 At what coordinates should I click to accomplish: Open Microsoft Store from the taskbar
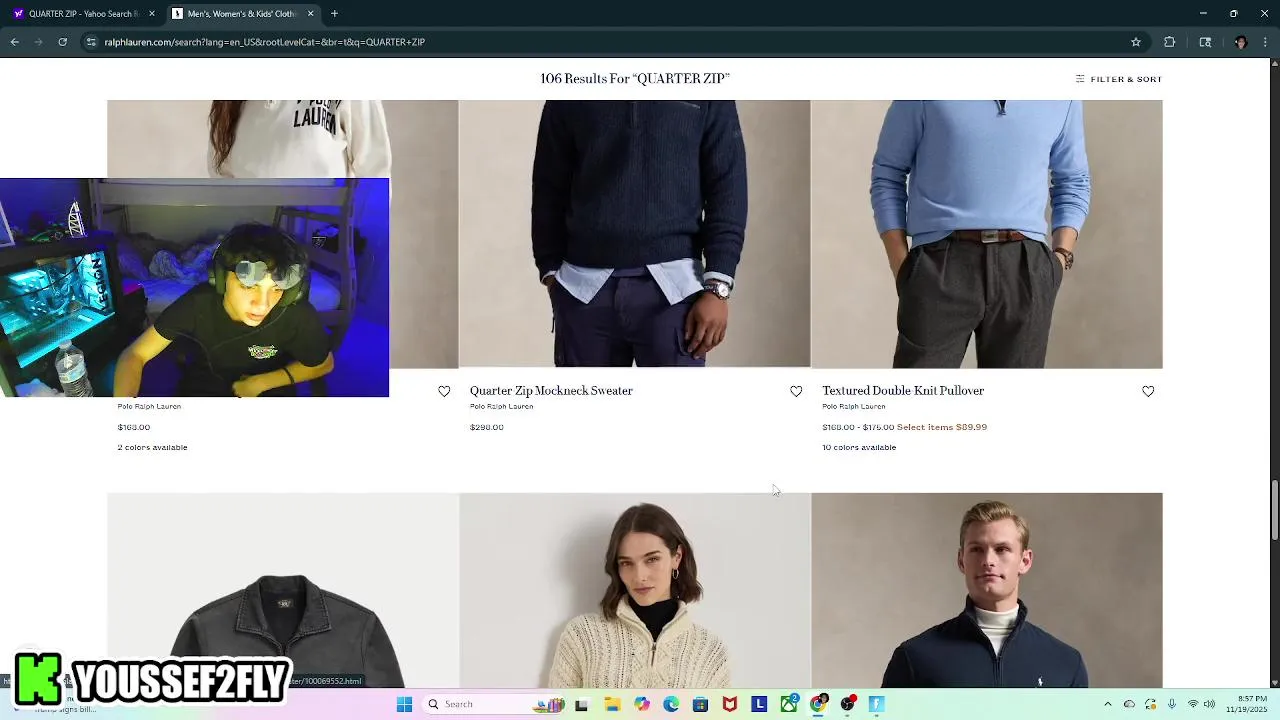click(x=700, y=704)
